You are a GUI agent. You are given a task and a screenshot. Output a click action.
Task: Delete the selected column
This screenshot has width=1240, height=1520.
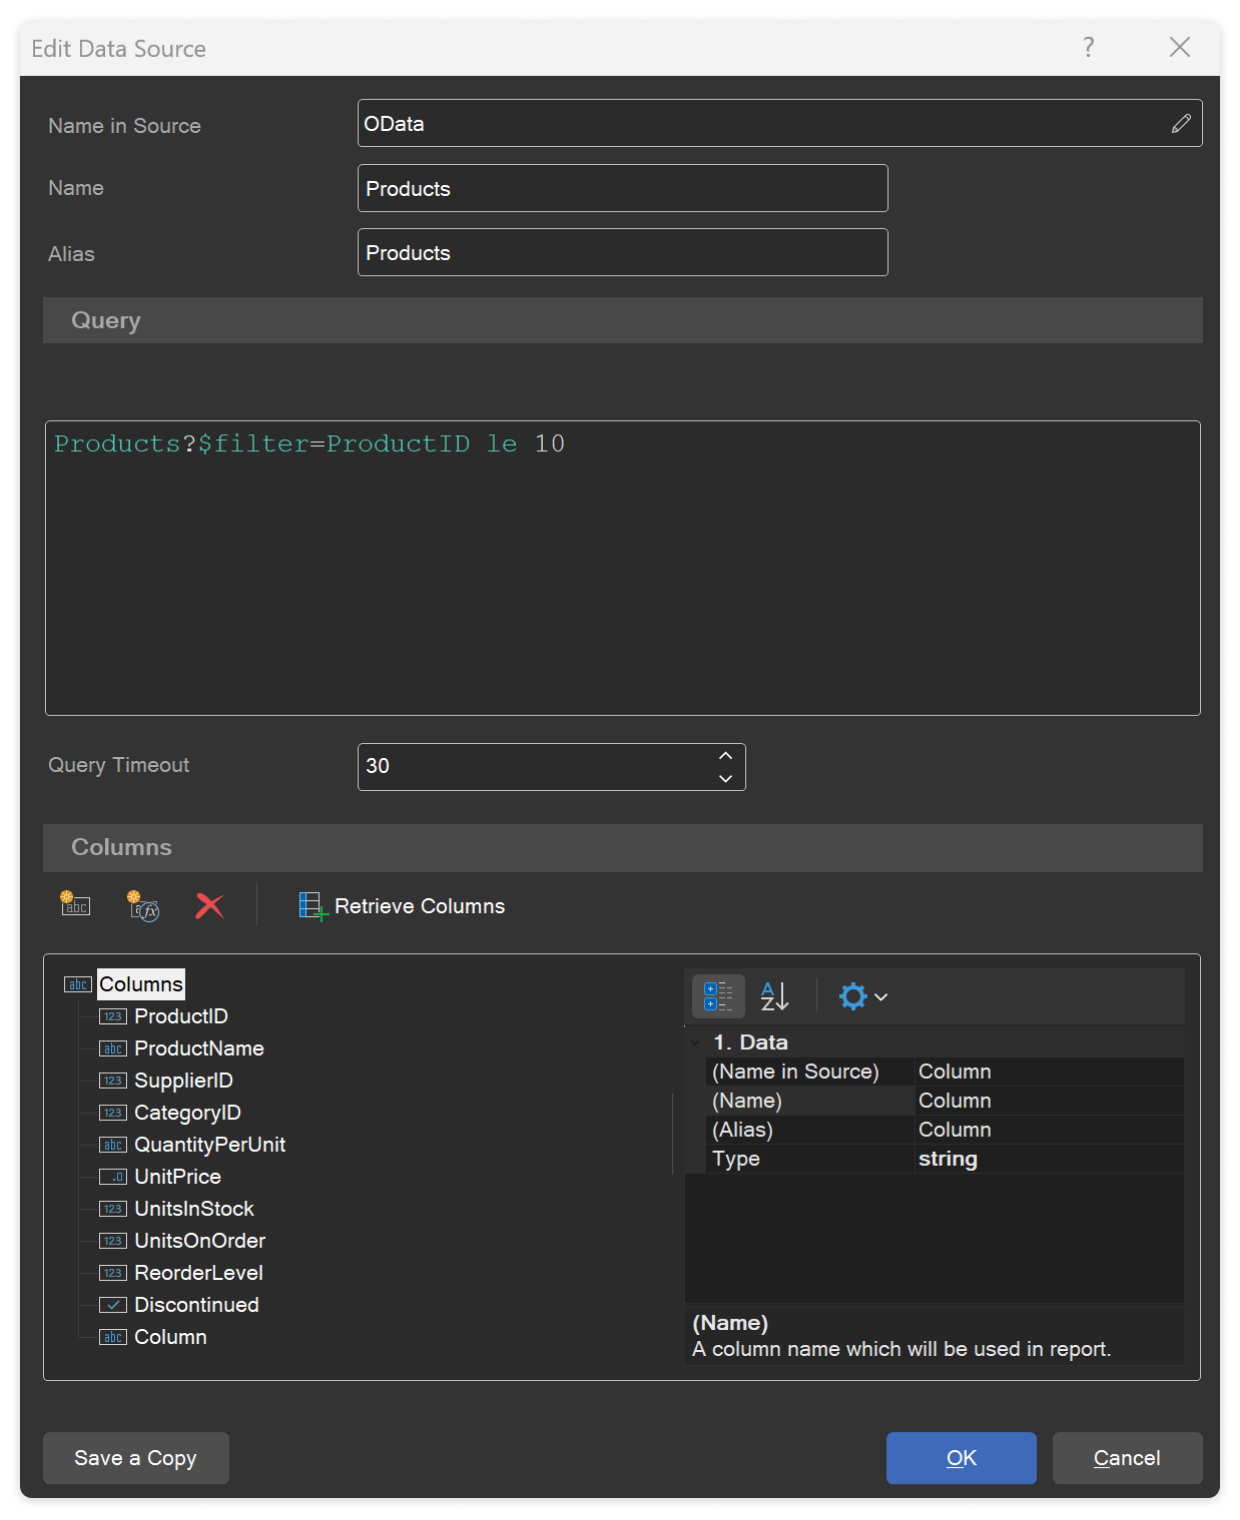pos(209,905)
